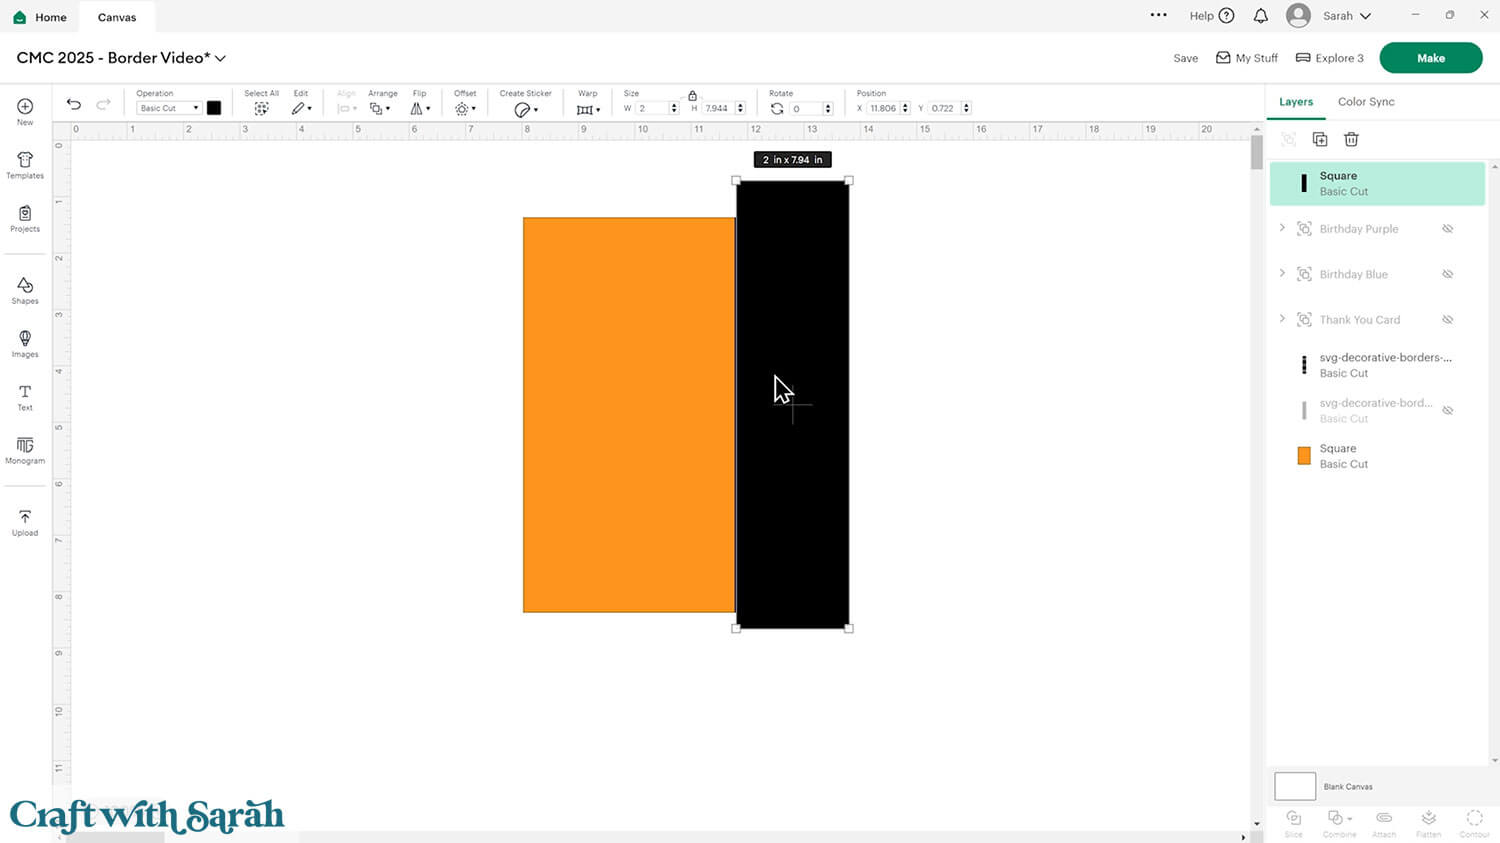Show the Birthday Purple layer

[x=1447, y=229]
